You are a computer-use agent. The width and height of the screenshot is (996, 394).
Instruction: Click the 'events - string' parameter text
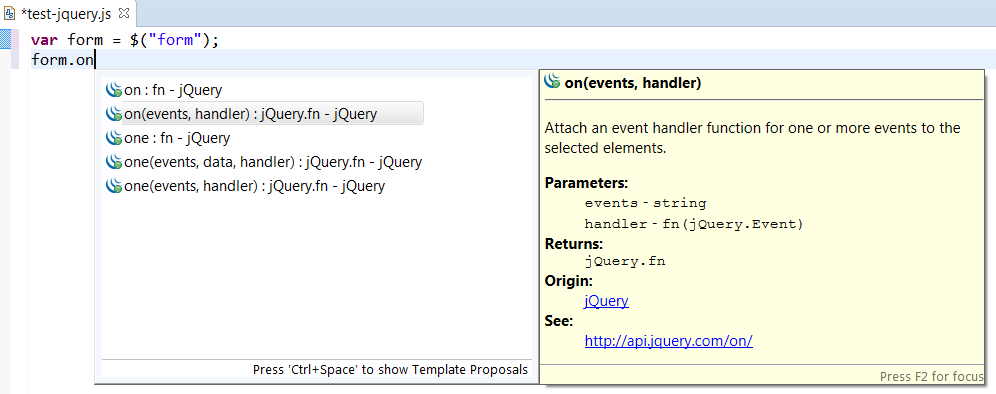(645, 203)
